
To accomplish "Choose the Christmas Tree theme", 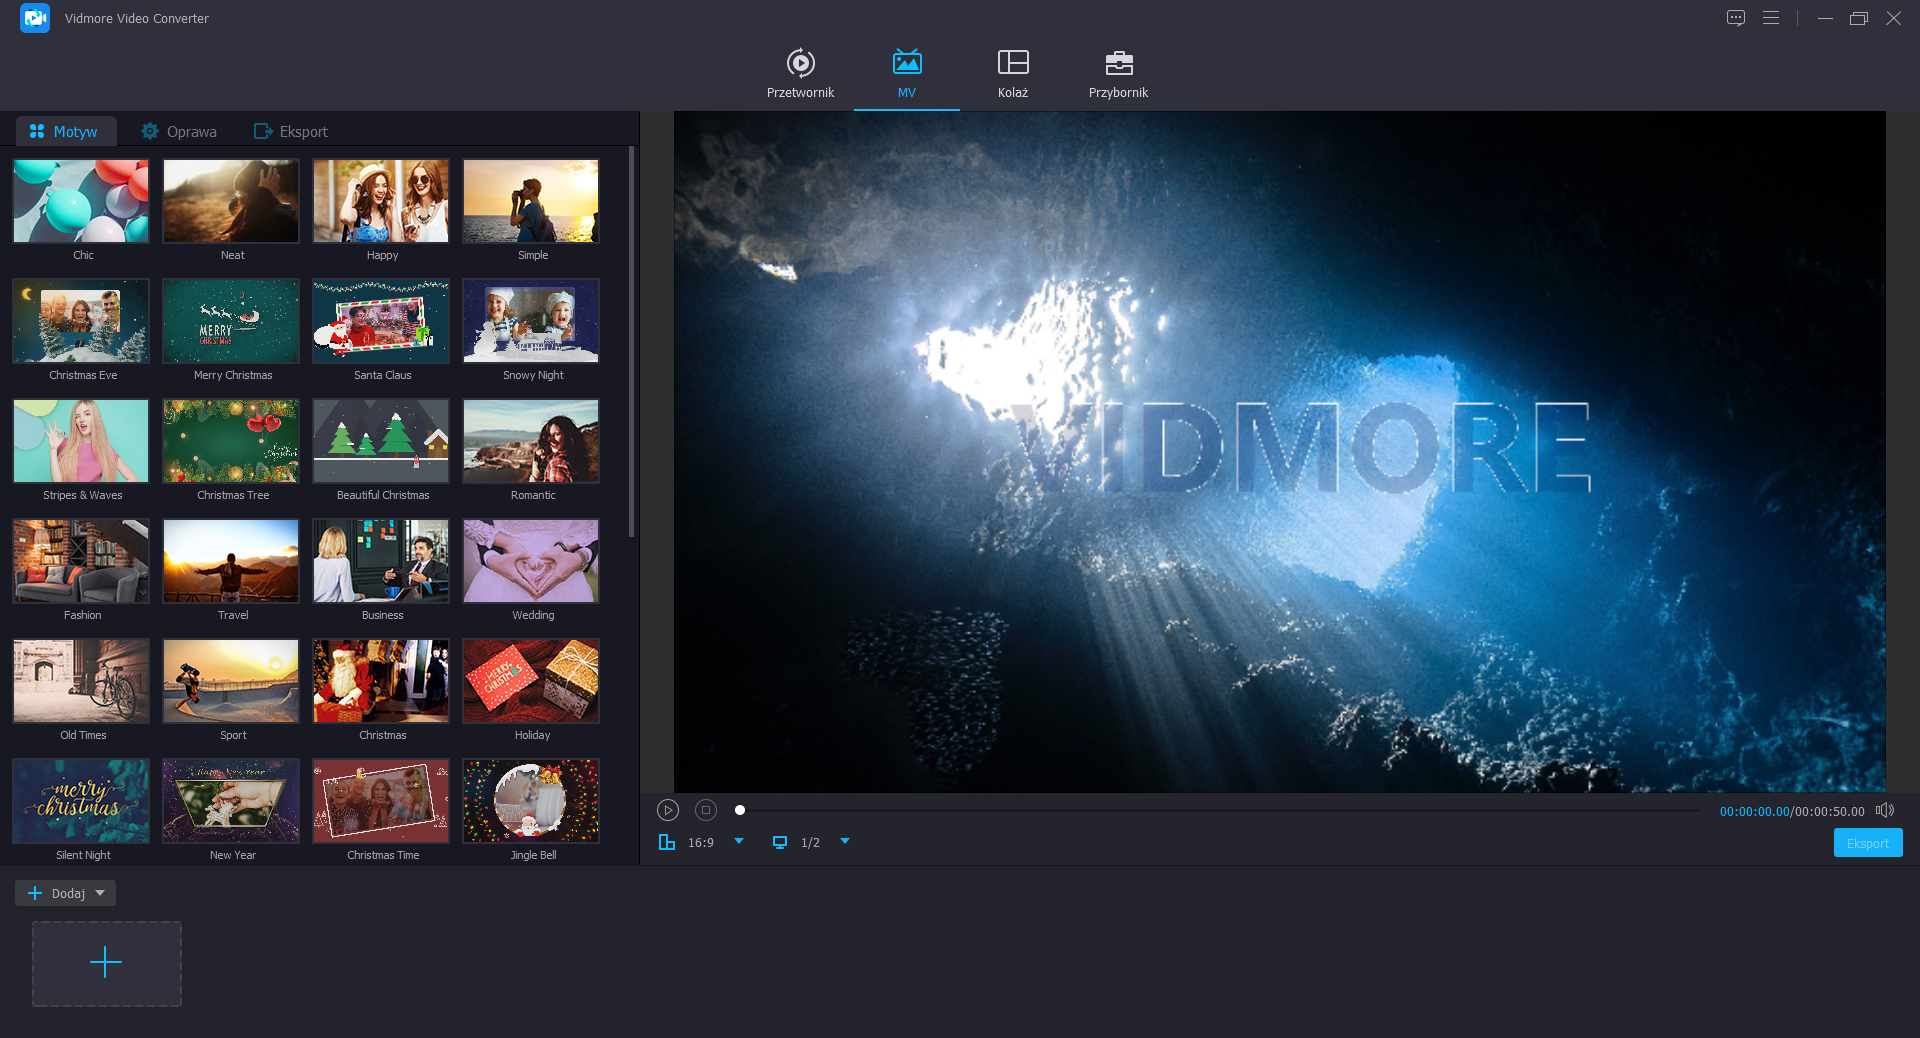I will [x=231, y=441].
